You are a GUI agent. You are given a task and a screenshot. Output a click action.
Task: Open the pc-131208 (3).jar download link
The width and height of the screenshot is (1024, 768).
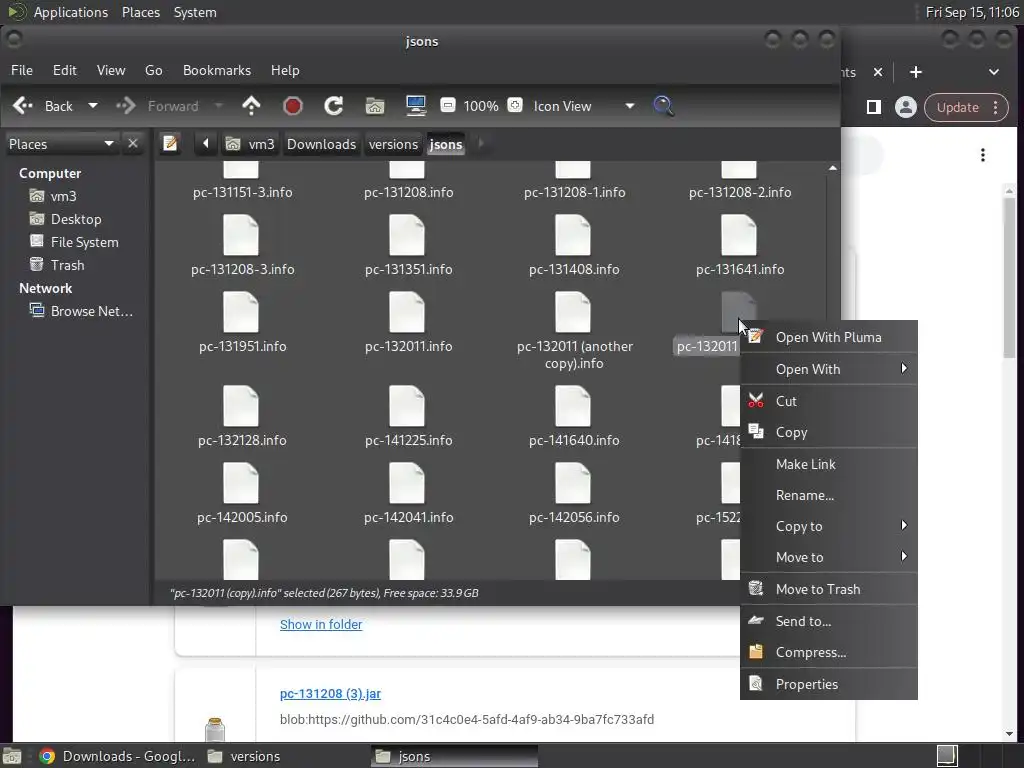click(330, 694)
